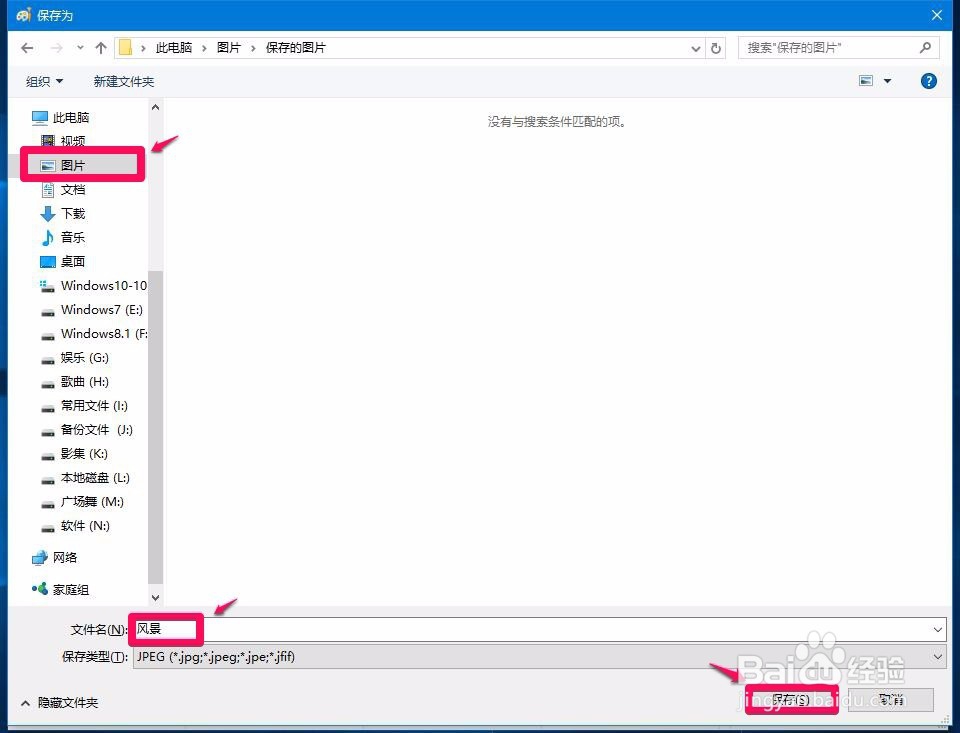Open the 组织 menu
The image size is (960, 733).
tap(44, 81)
